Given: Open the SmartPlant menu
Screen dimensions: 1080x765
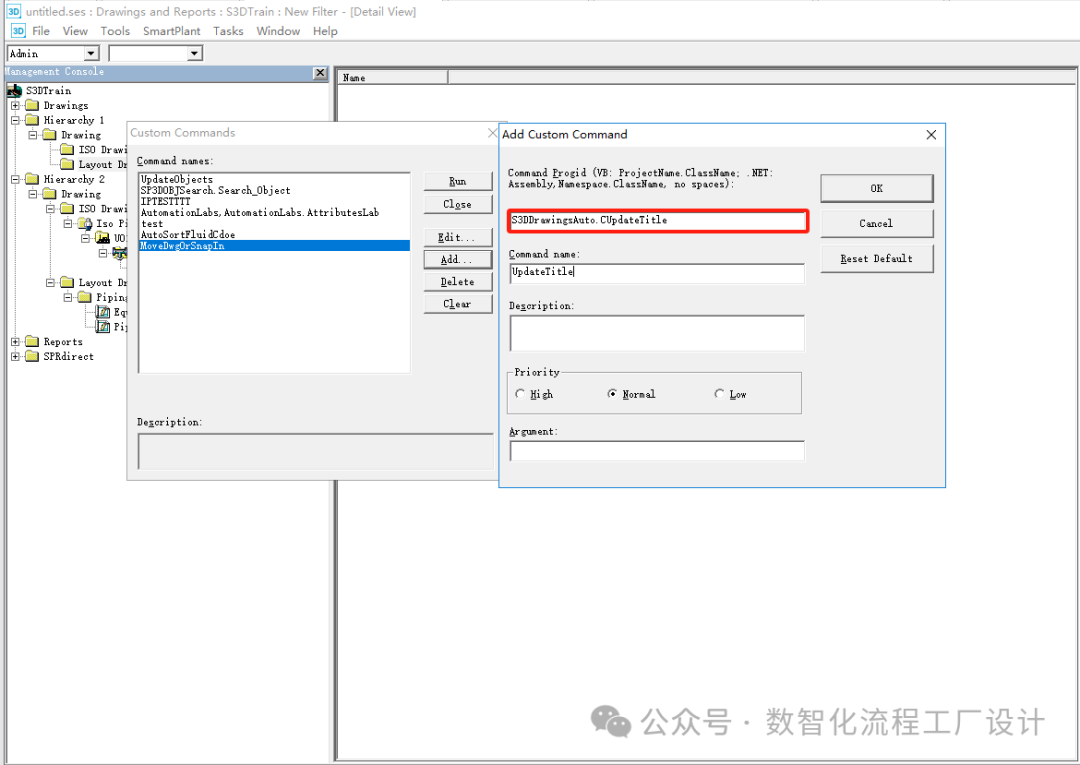Looking at the screenshot, I should coord(172,31).
